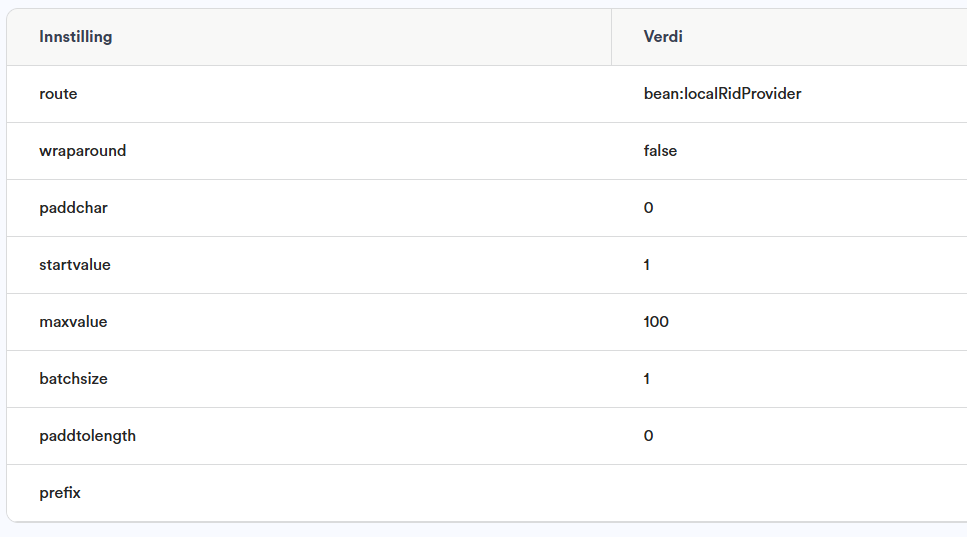Click the Innstilling column header
Viewport: 967px width, 537px height.
(x=76, y=37)
